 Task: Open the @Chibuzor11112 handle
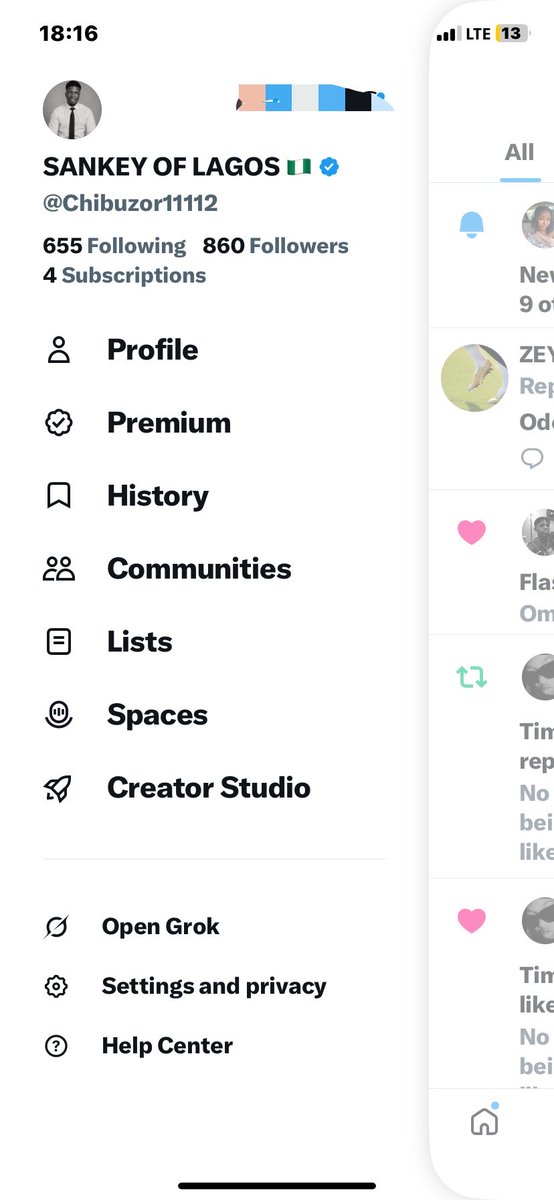point(130,203)
